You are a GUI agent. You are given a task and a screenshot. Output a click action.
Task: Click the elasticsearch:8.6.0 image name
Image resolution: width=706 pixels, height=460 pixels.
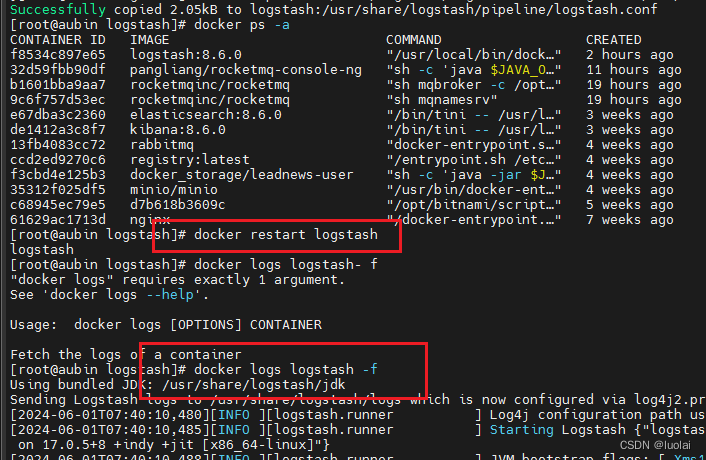206,115
